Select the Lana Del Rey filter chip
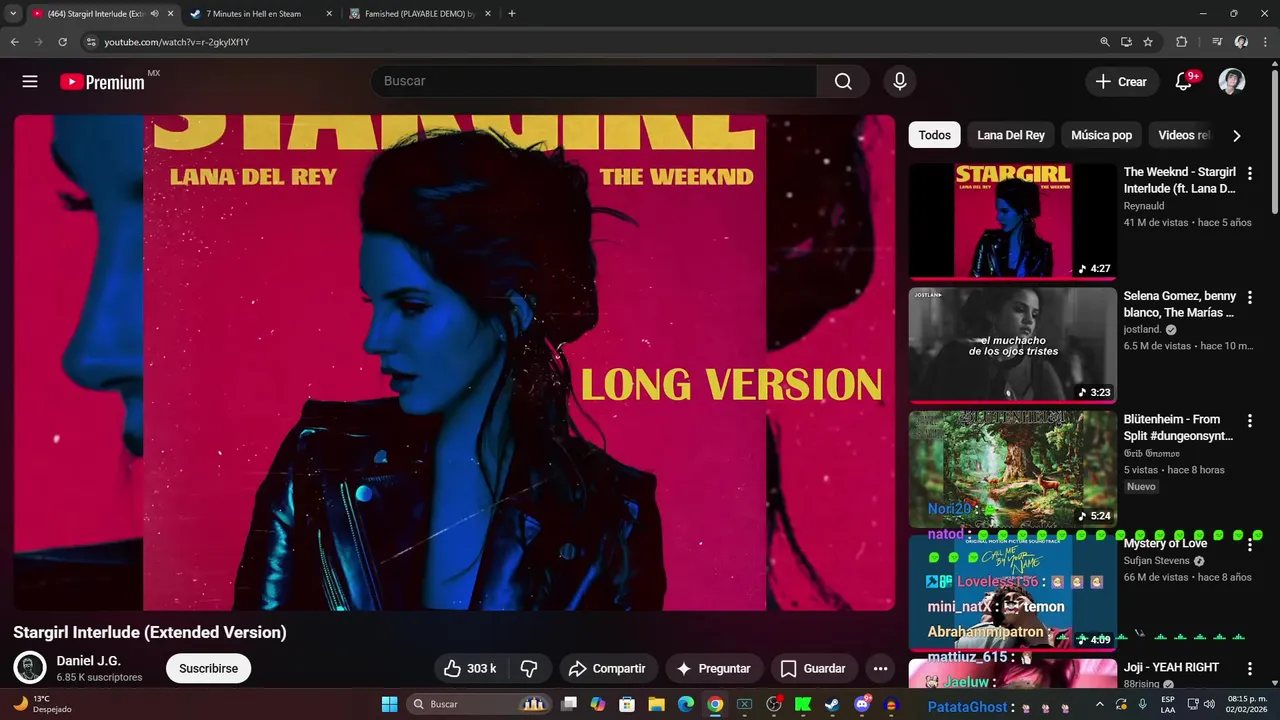The image size is (1280, 720). pos(1011,135)
